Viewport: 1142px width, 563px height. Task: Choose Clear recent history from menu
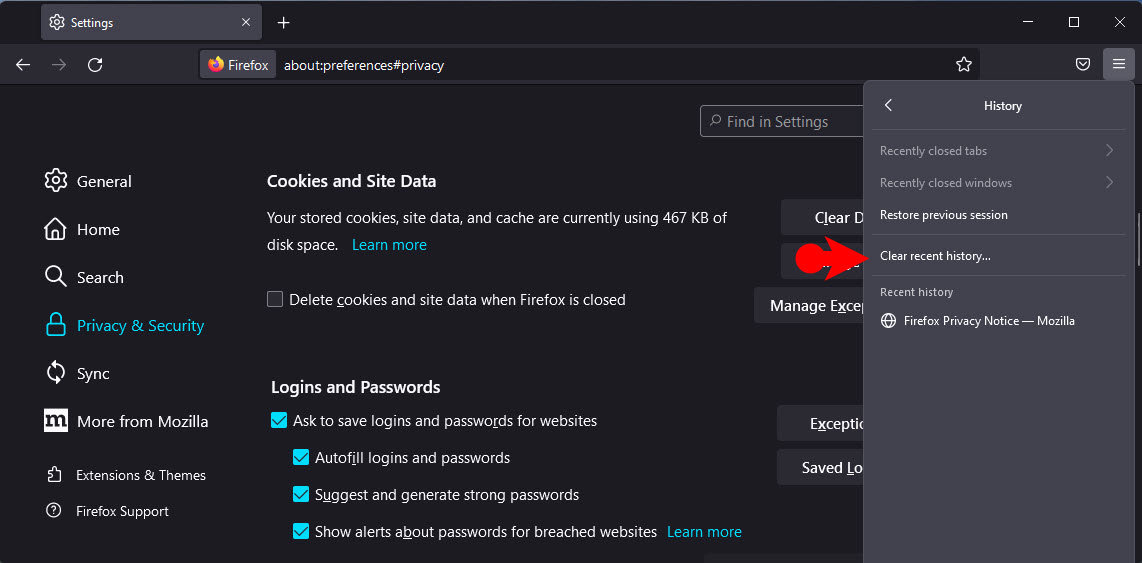pyautogui.click(x=999, y=256)
